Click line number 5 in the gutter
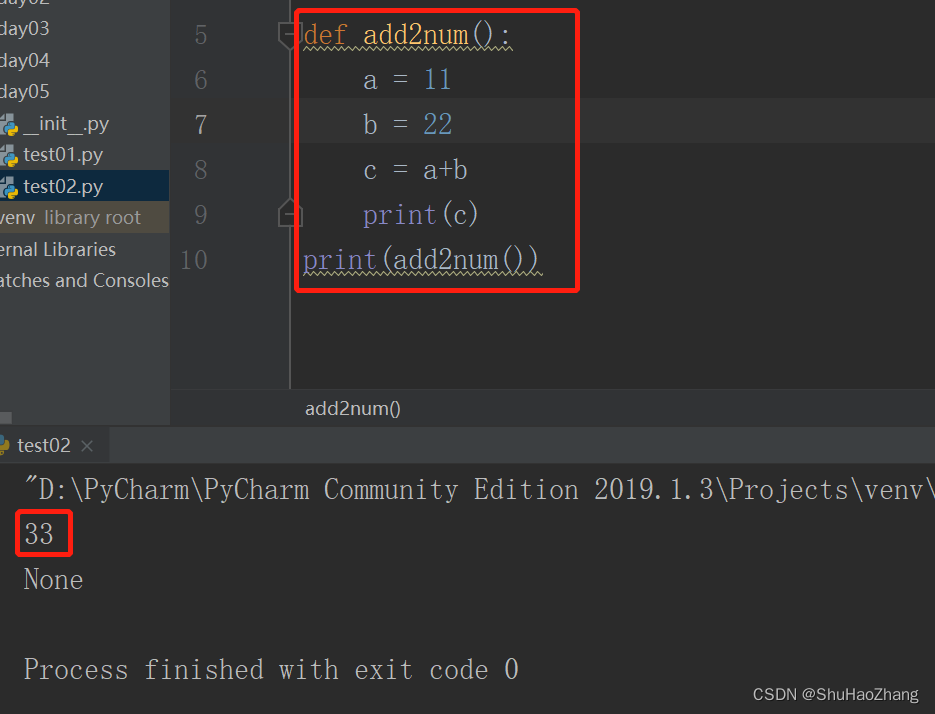Viewport: 935px width, 714px height. tap(201, 35)
